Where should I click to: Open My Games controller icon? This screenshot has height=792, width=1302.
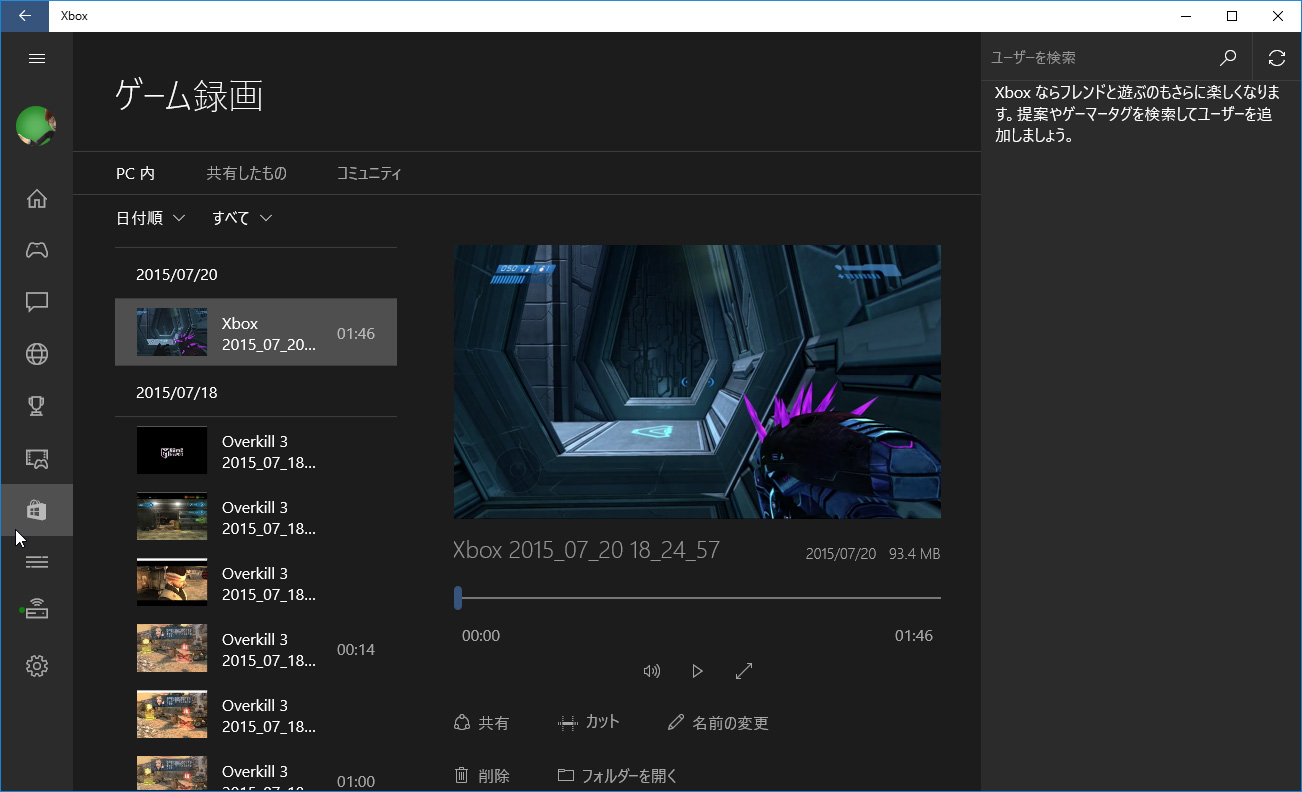(x=37, y=250)
